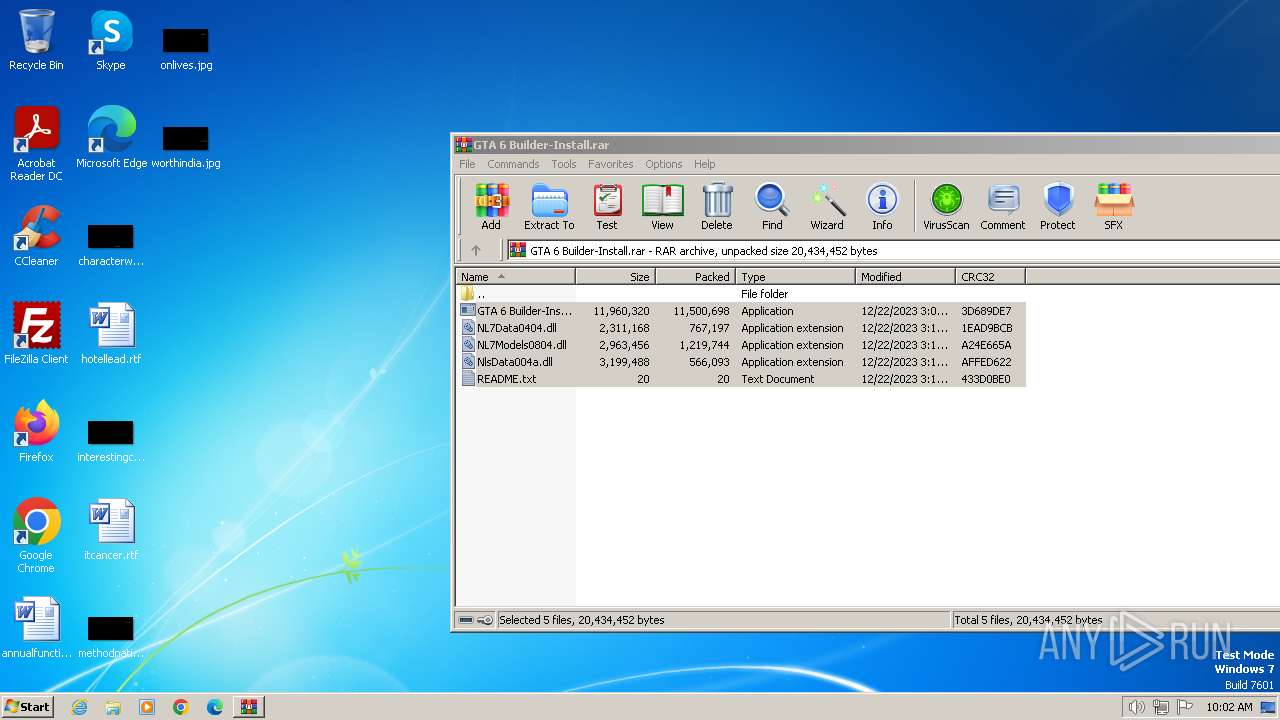Select Google Chrome desktop shortcut
Image resolution: width=1280 pixels, height=720 pixels.
coord(36,536)
